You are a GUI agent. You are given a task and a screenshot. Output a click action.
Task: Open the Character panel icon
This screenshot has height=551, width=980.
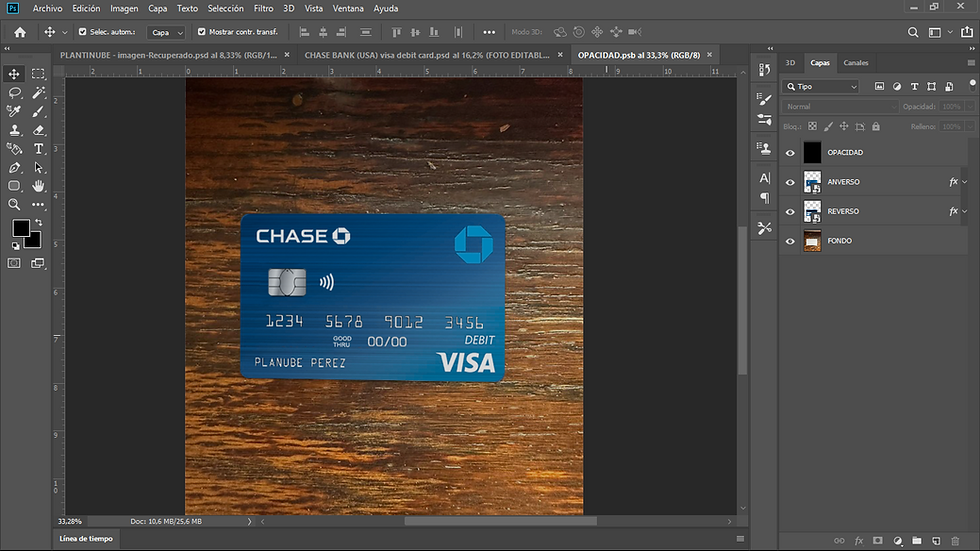click(764, 178)
